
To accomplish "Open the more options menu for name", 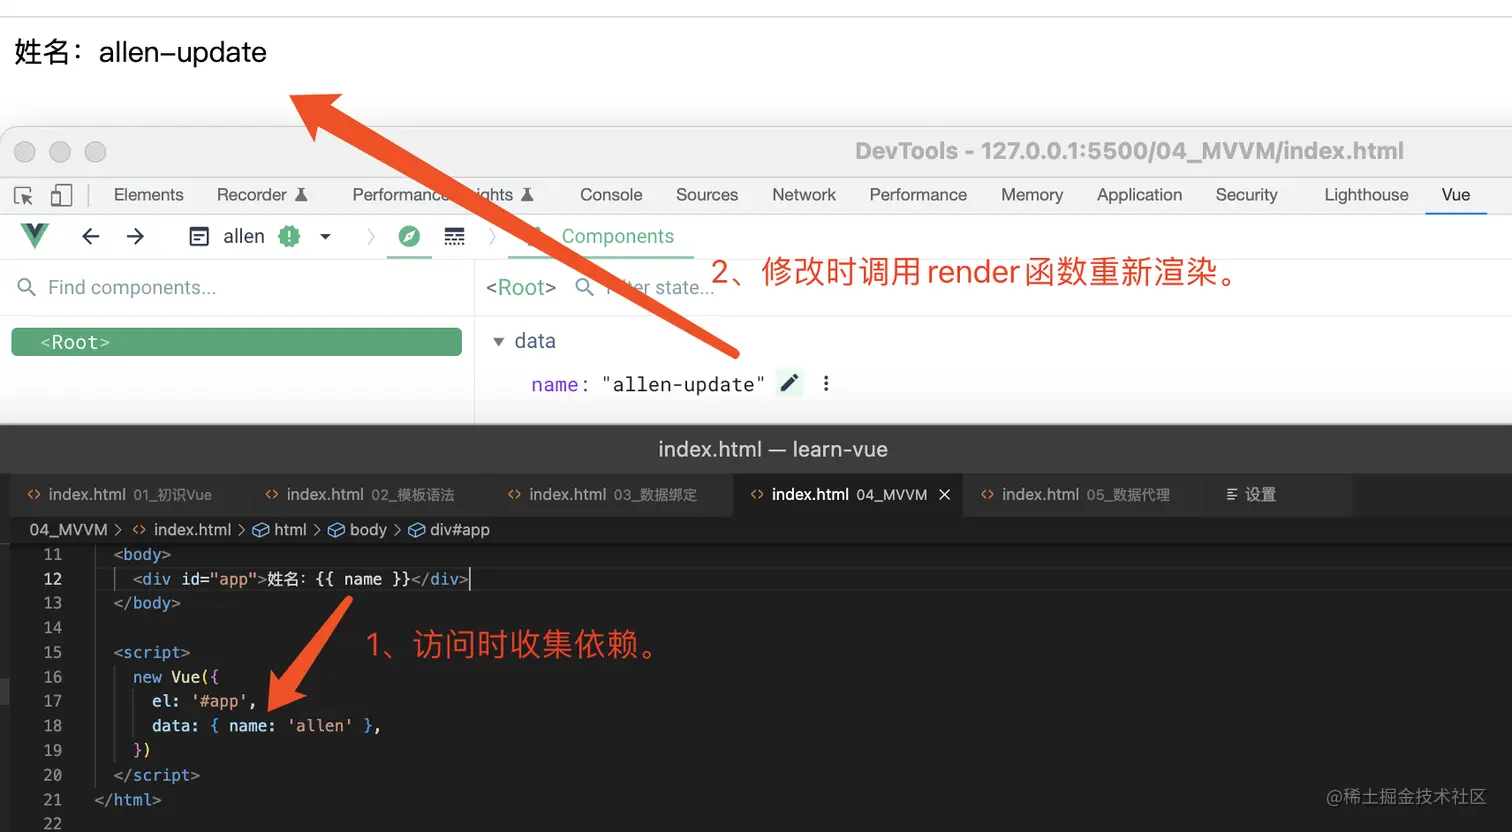I will 826,383.
